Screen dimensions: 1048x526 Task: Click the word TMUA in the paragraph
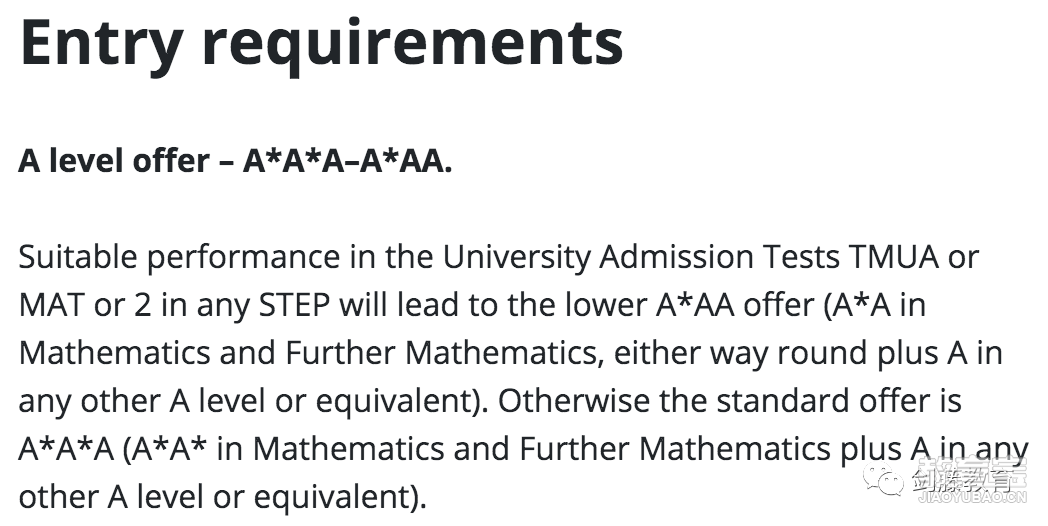pyautogui.click(x=894, y=257)
